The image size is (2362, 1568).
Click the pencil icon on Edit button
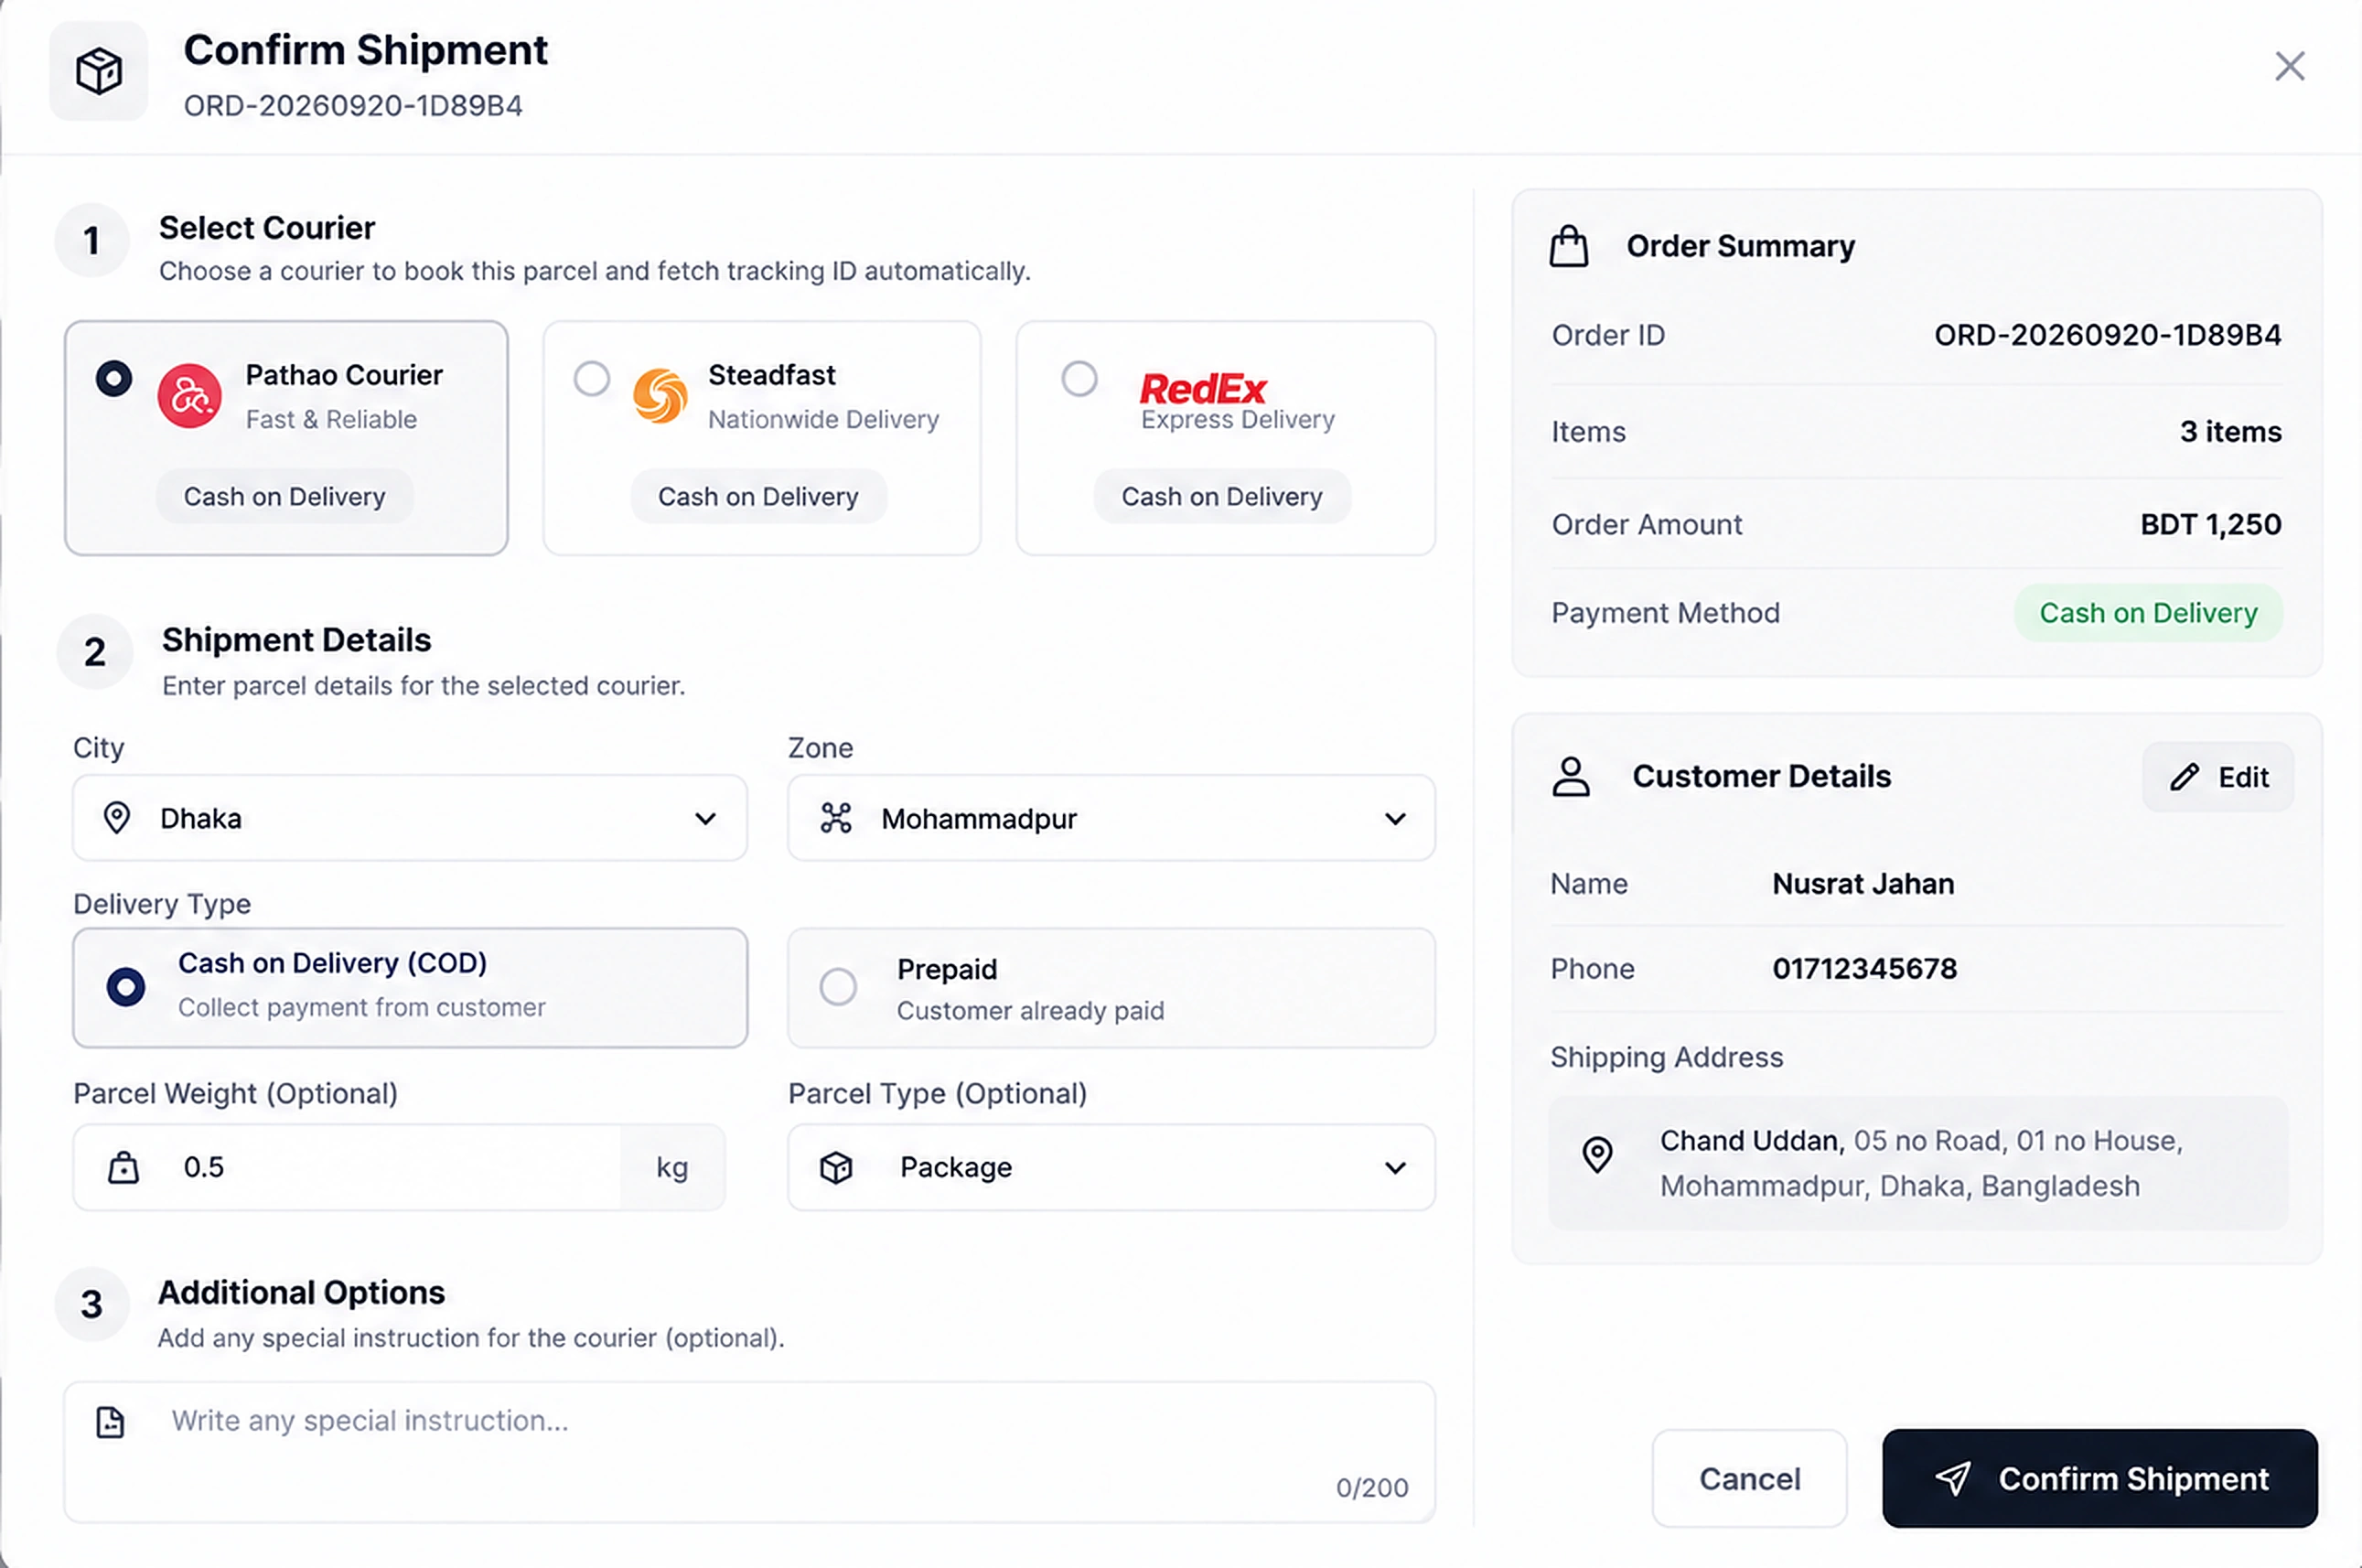point(2184,777)
